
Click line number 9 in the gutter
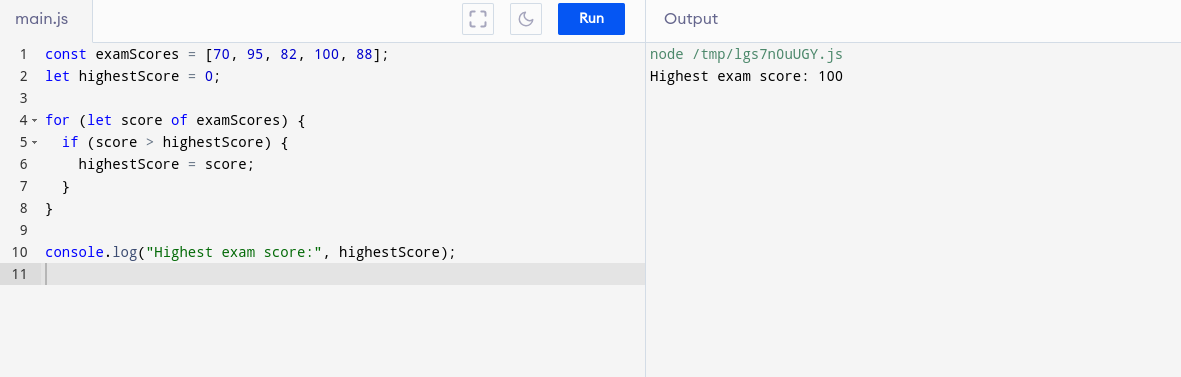point(23,230)
